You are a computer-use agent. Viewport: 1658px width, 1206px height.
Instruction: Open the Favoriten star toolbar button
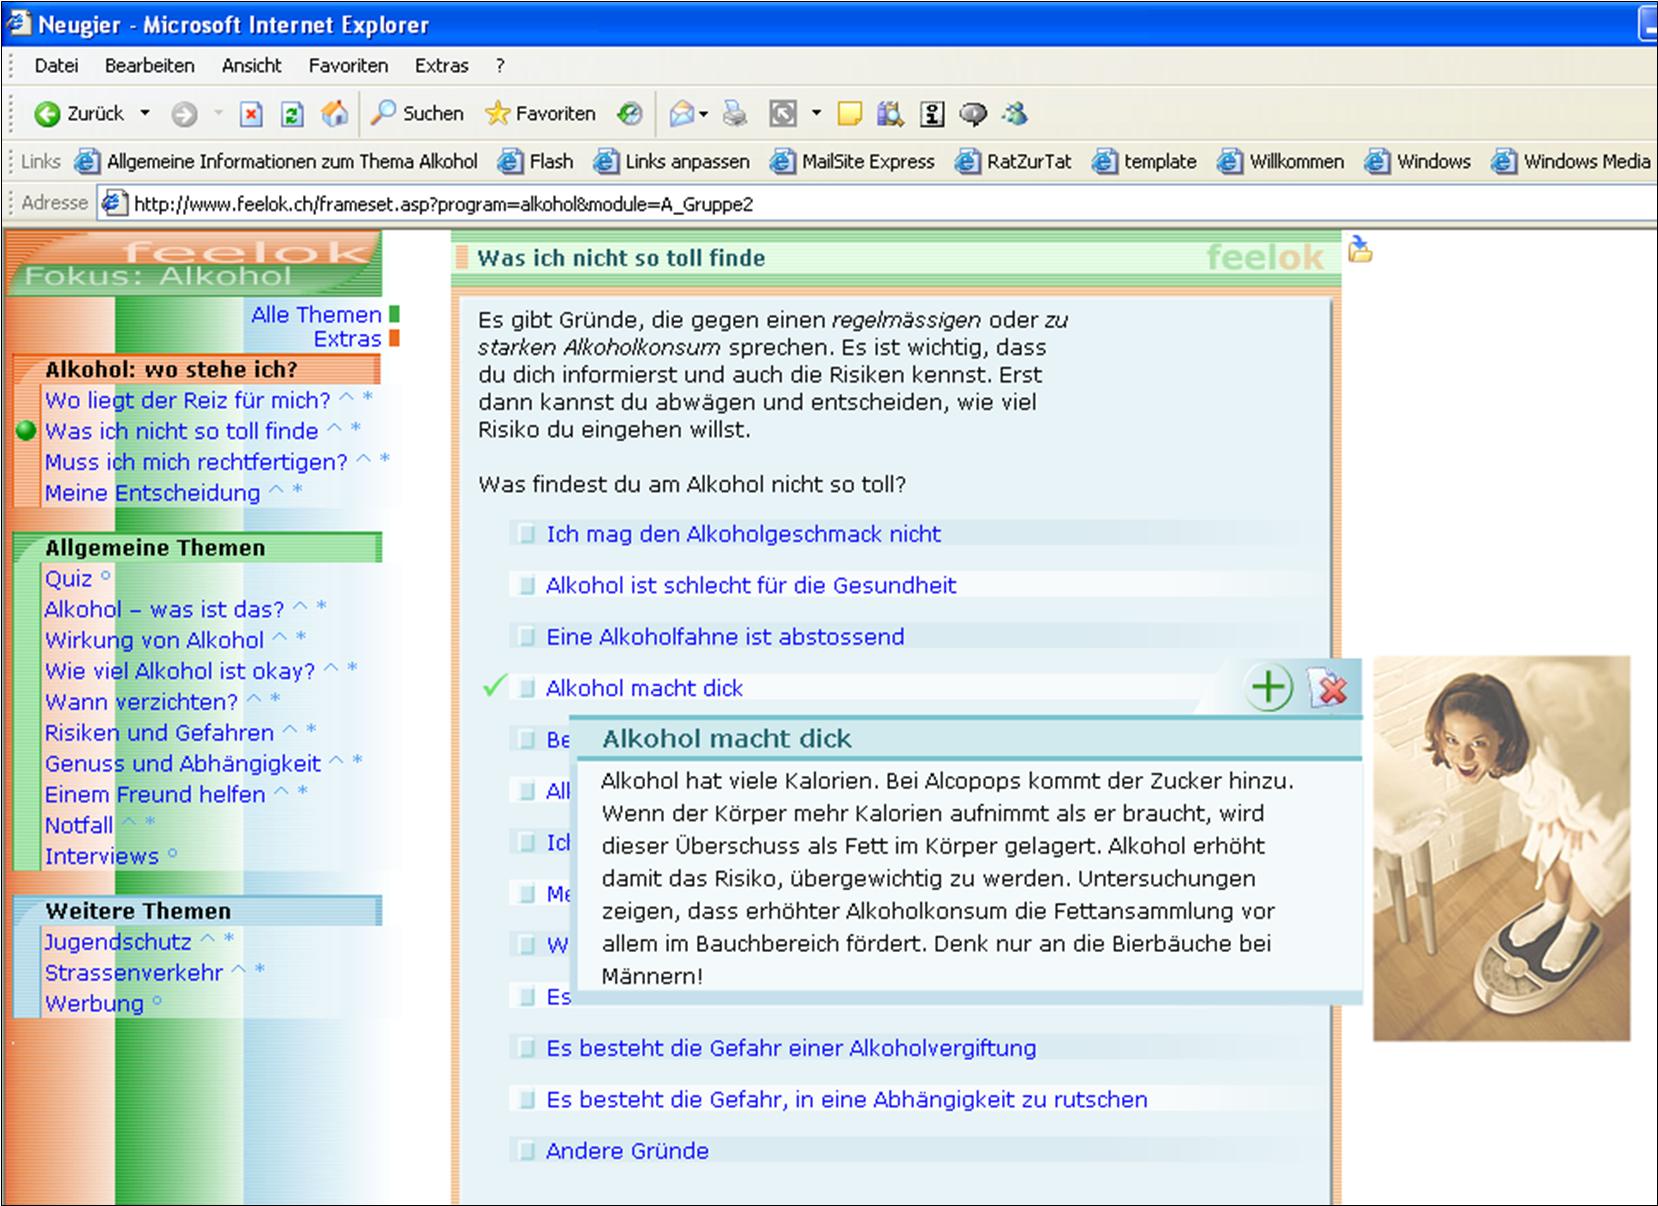click(540, 113)
